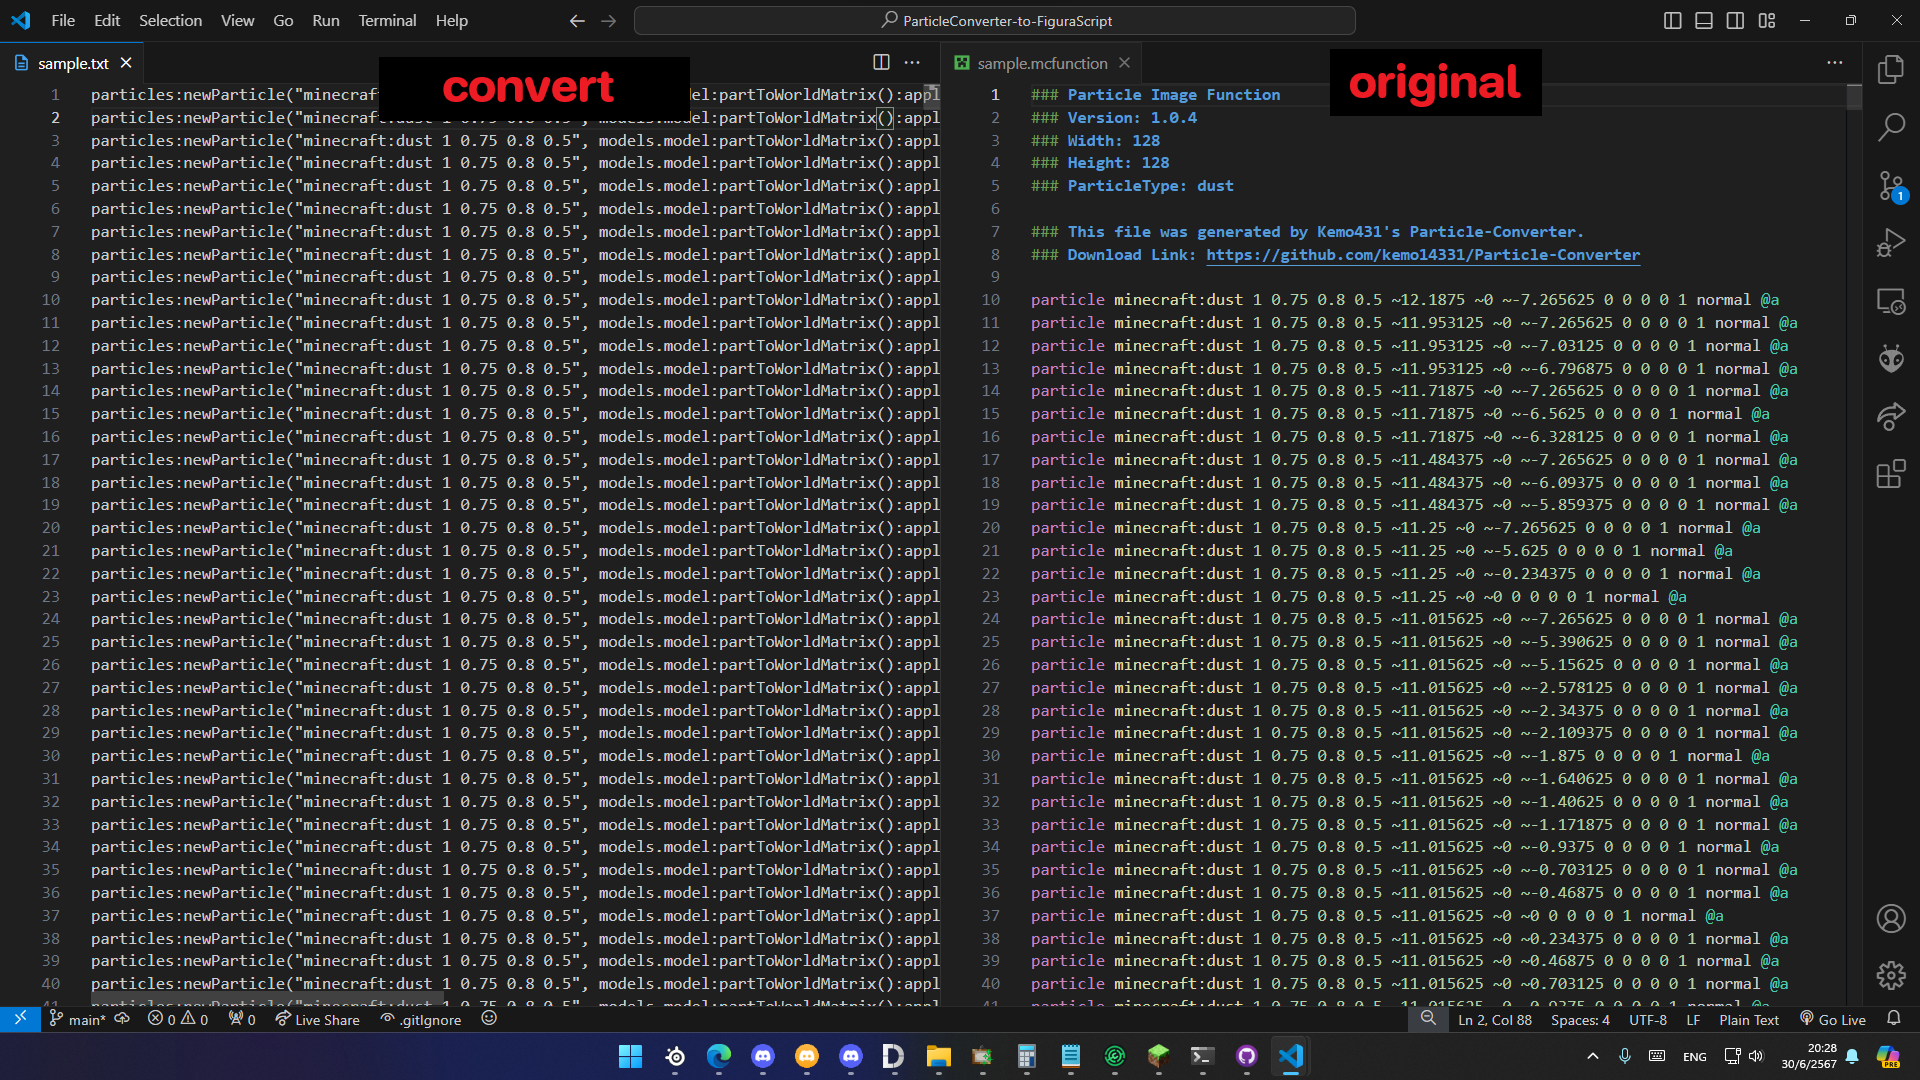Switch to the sample.mcfunction tab
1920x1080 pixels.
pos(1041,63)
